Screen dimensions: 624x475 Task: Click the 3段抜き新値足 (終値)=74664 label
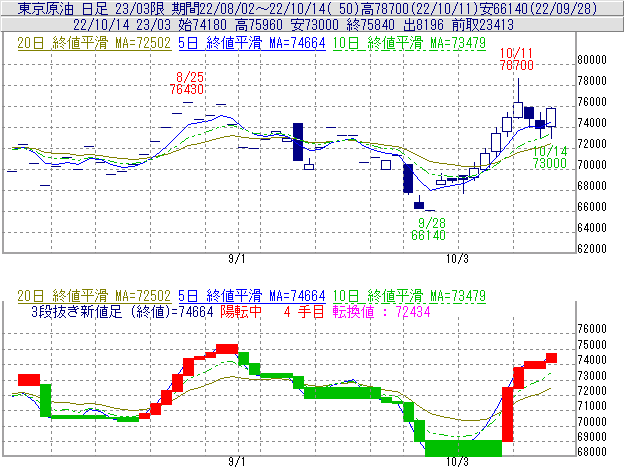[123, 311]
